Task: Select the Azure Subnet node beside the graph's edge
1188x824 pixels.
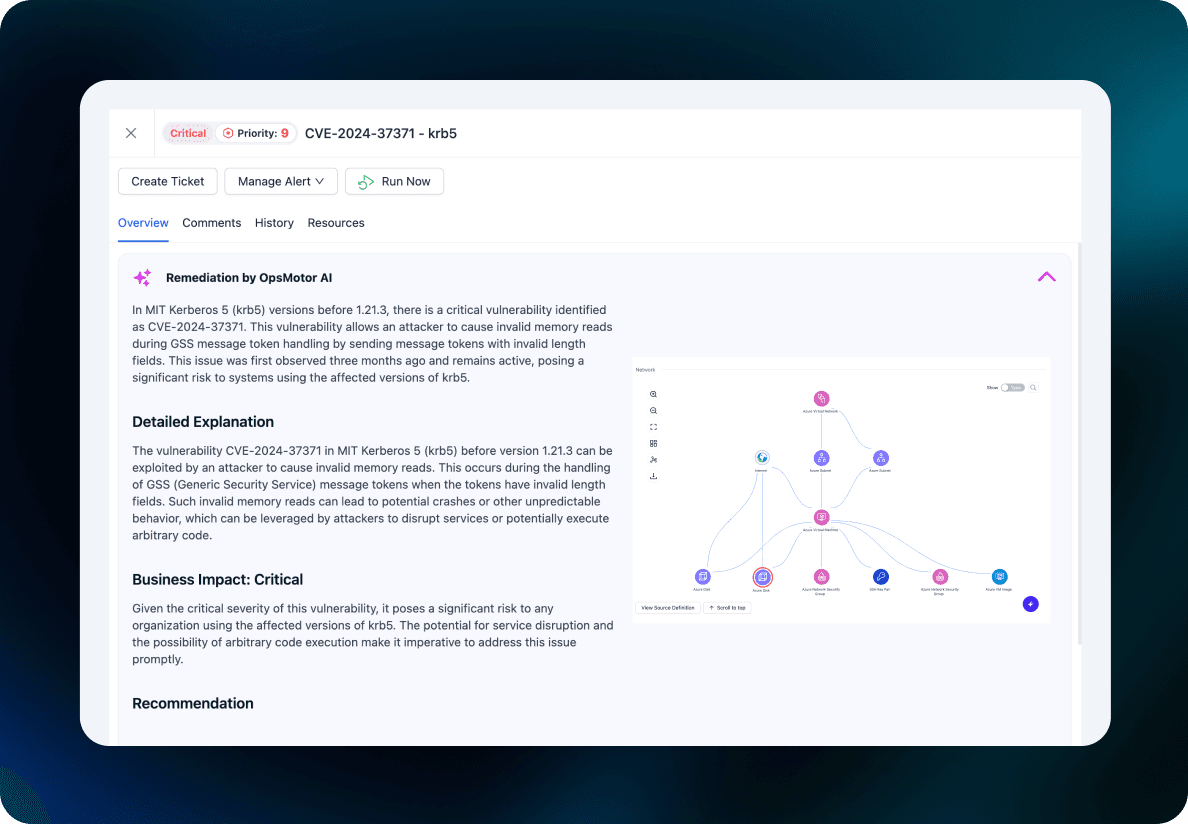Action: tap(880, 457)
